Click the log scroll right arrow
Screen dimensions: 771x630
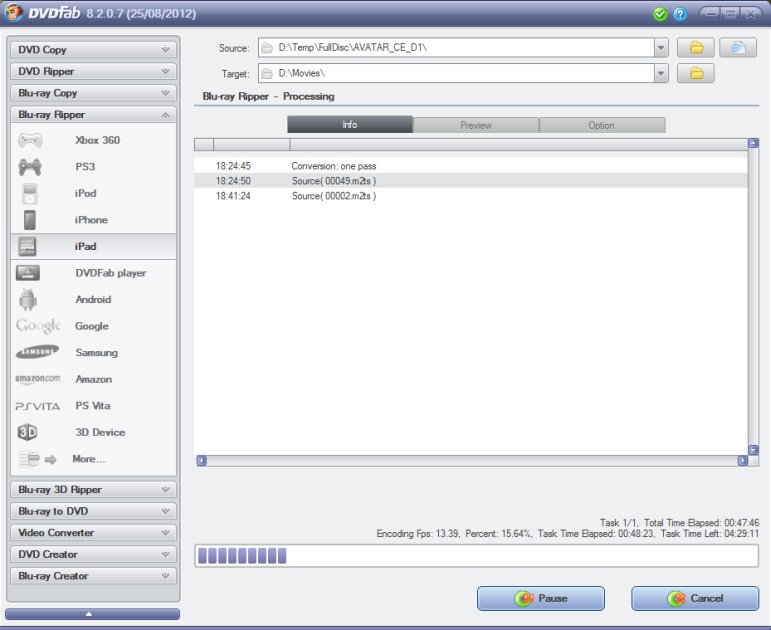click(742, 460)
